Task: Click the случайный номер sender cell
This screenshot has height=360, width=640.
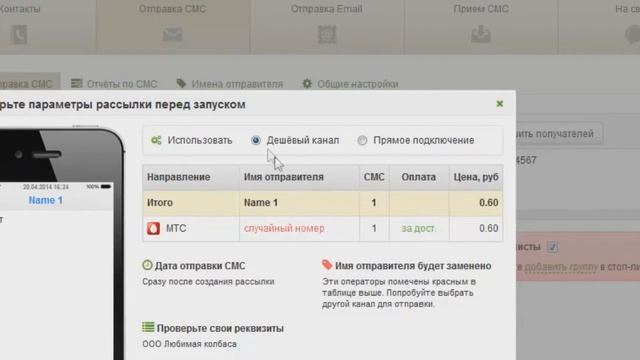Action: (284, 229)
